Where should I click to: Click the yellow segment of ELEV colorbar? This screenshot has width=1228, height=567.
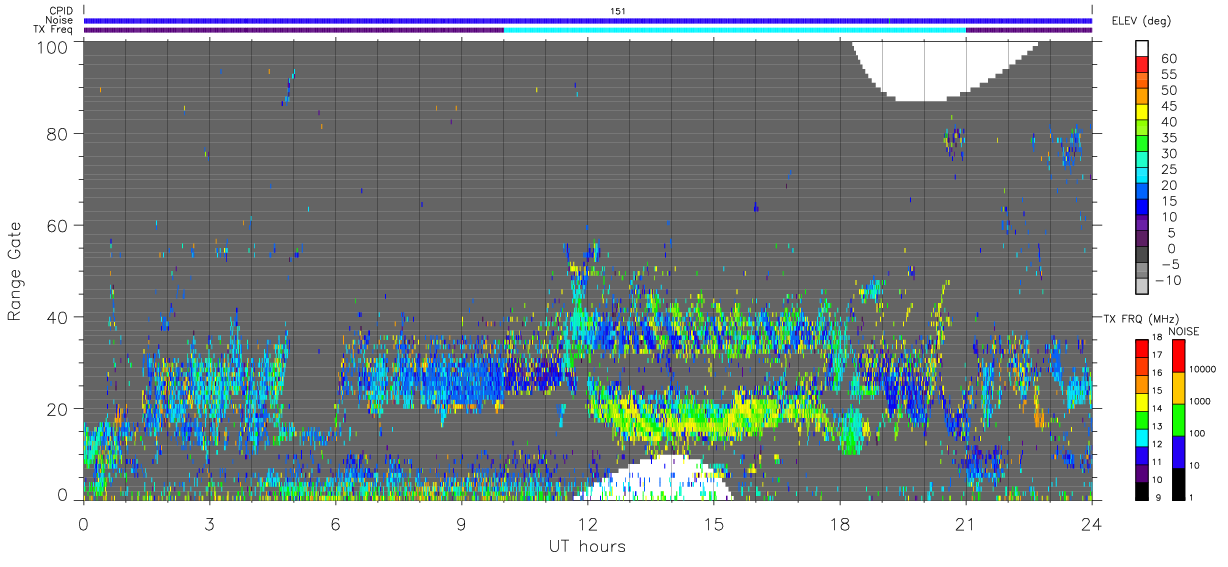coord(1142,113)
